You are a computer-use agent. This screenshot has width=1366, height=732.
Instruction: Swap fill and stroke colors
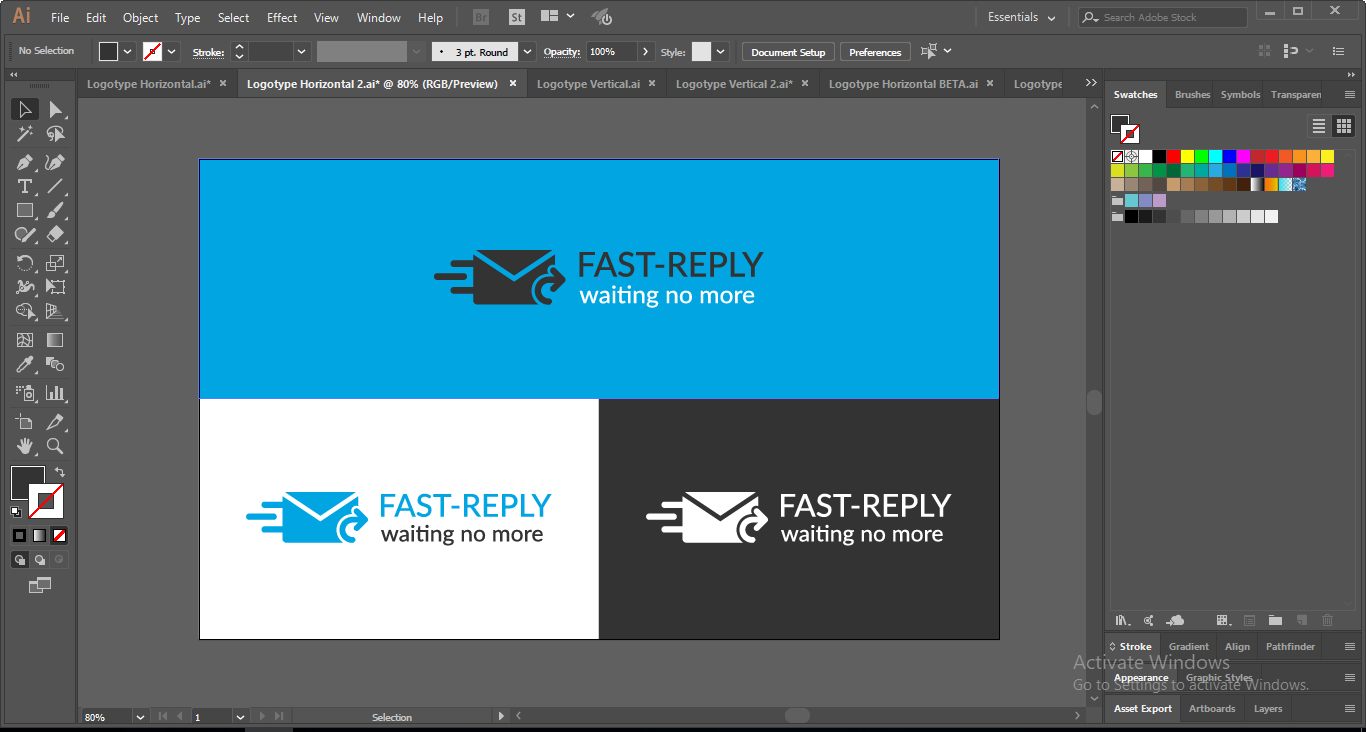60,472
